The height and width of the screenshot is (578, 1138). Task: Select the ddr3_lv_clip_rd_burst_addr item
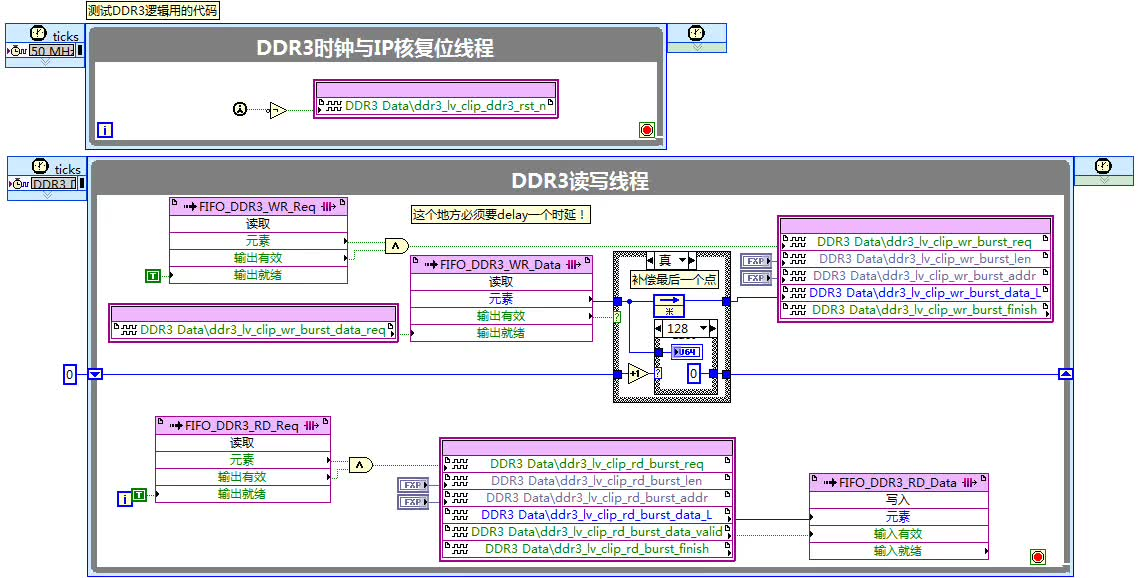[x=587, y=497]
